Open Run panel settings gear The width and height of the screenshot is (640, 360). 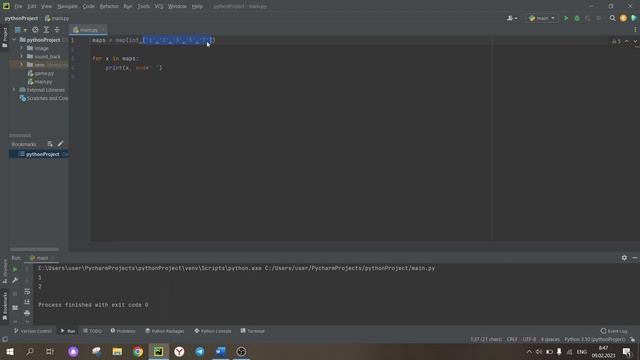(x=624, y=258)
